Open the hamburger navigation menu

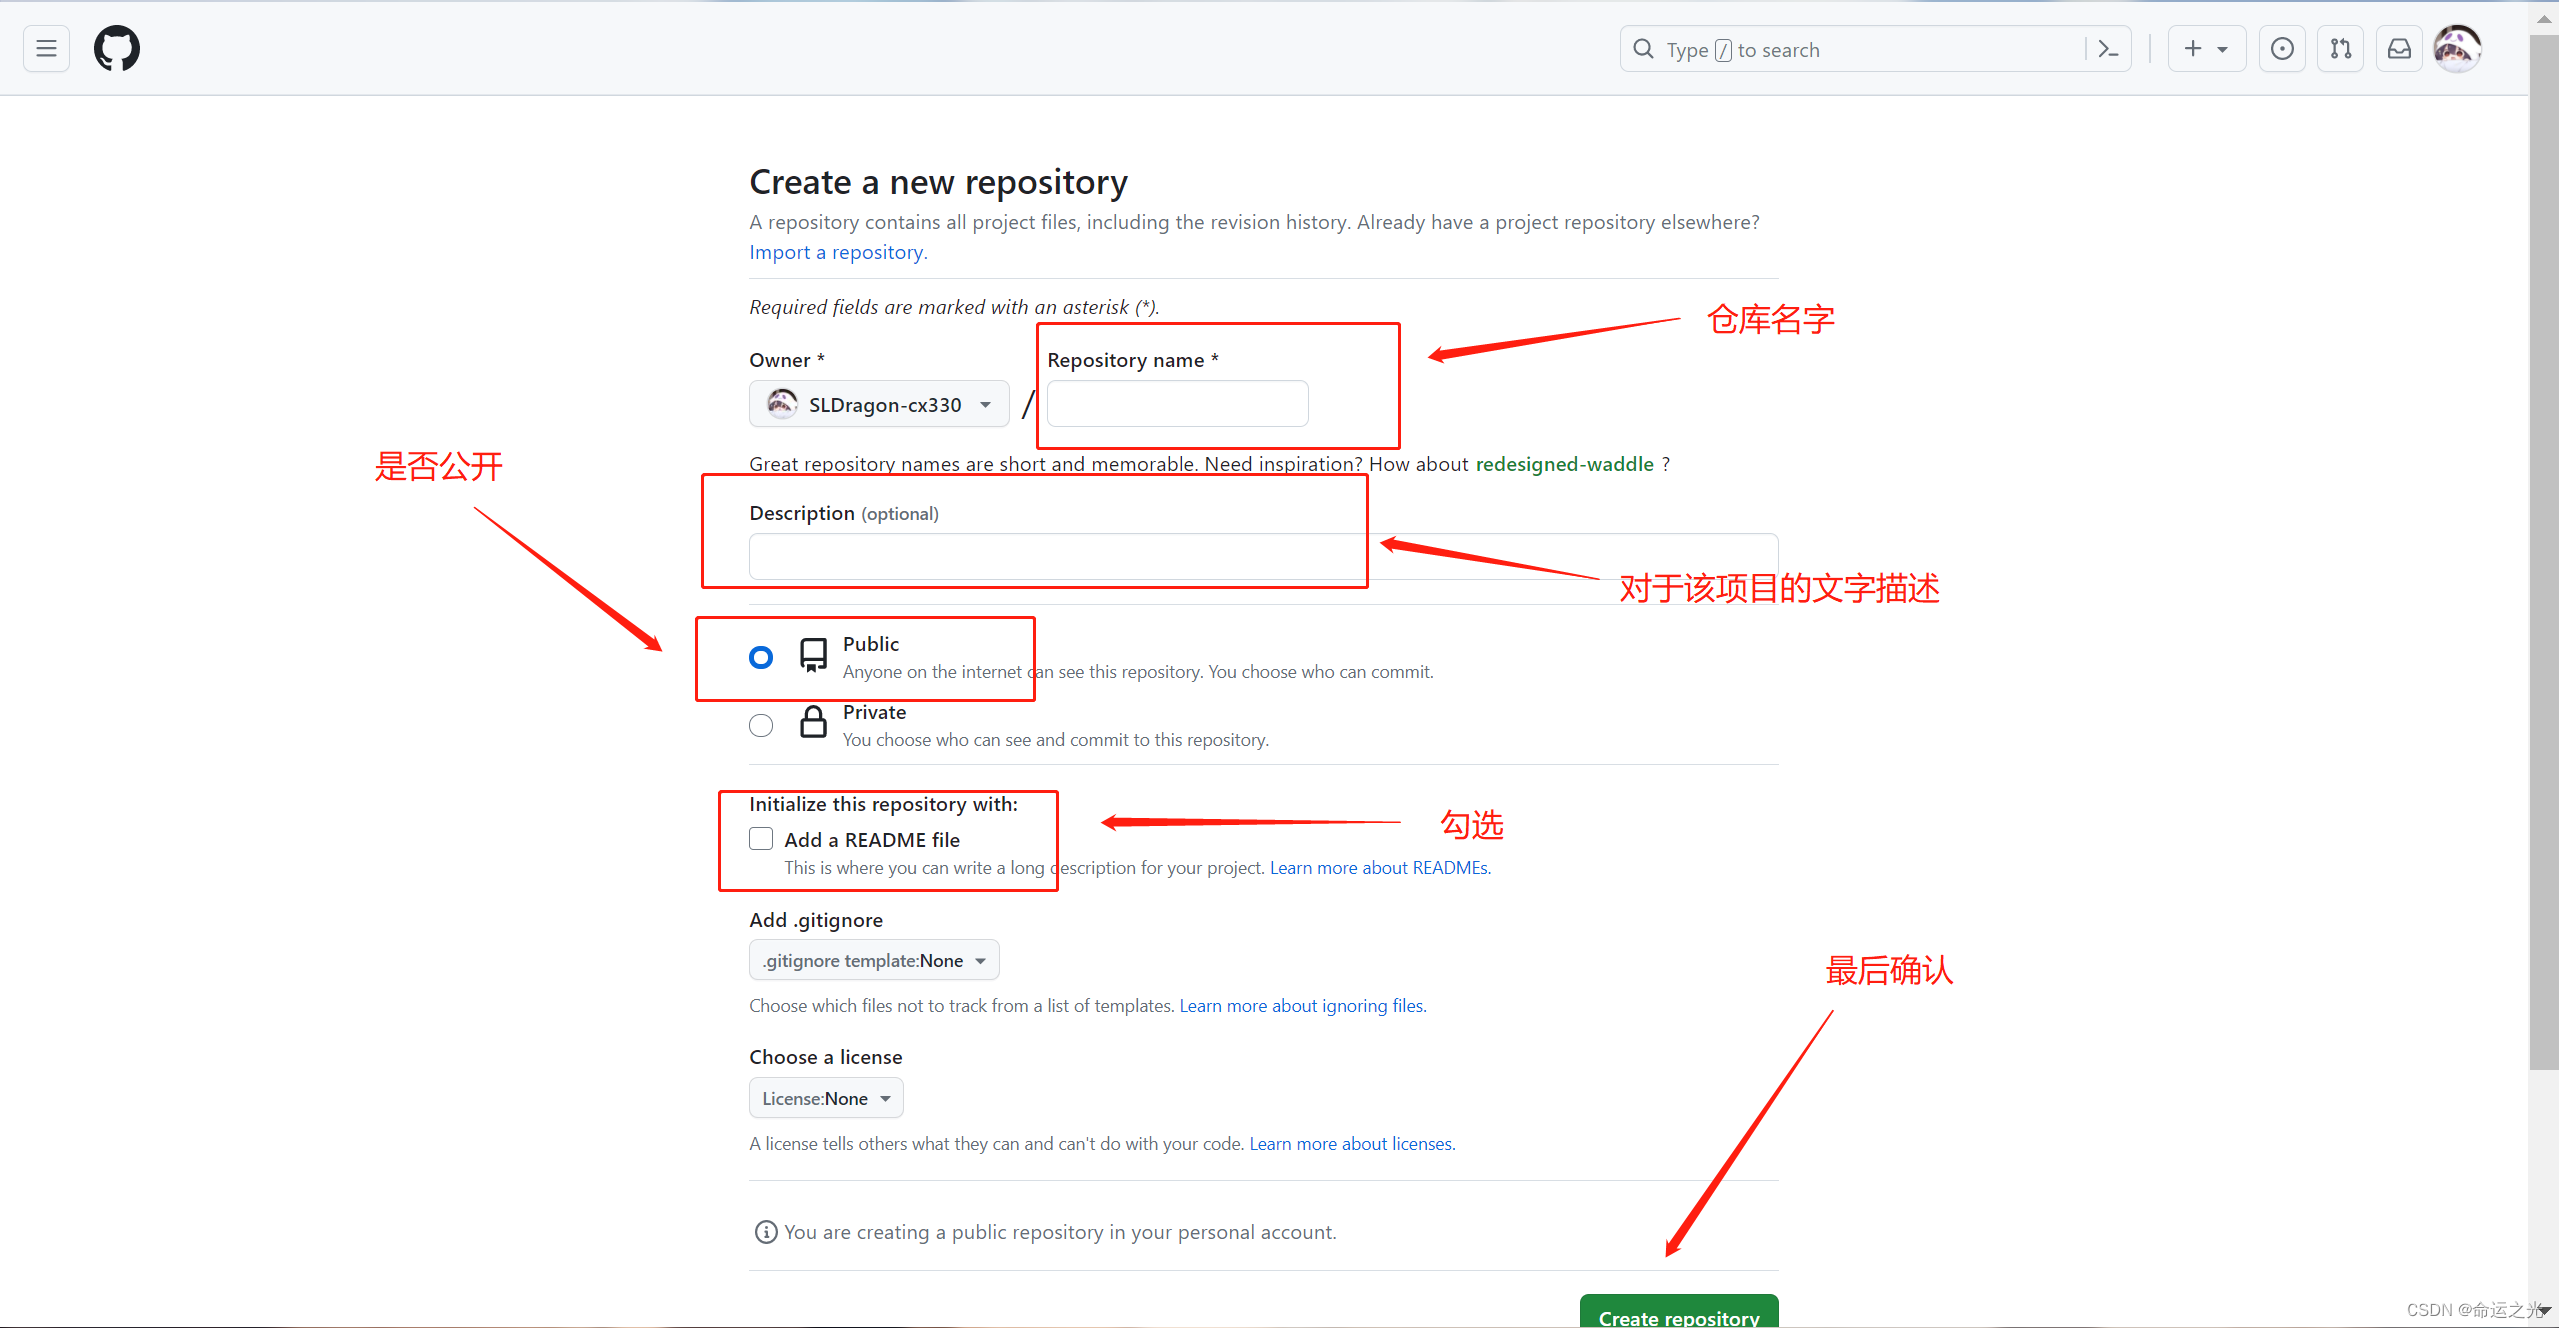click(46, 49)
